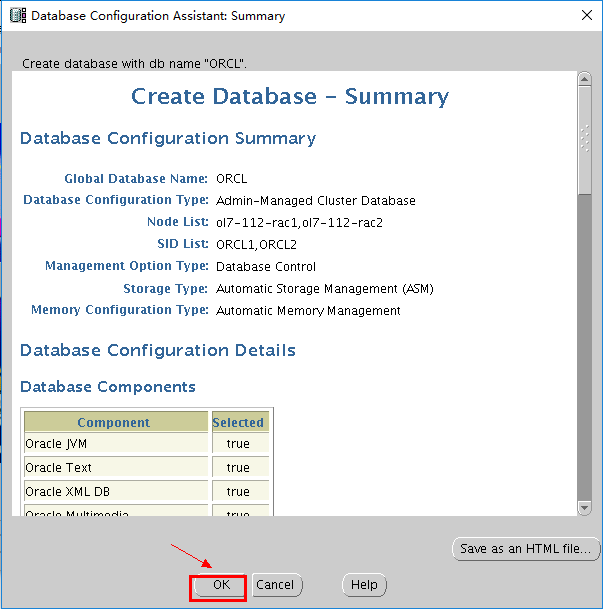
Task: Click the Management Option Type label
Action: pos(127,266)
